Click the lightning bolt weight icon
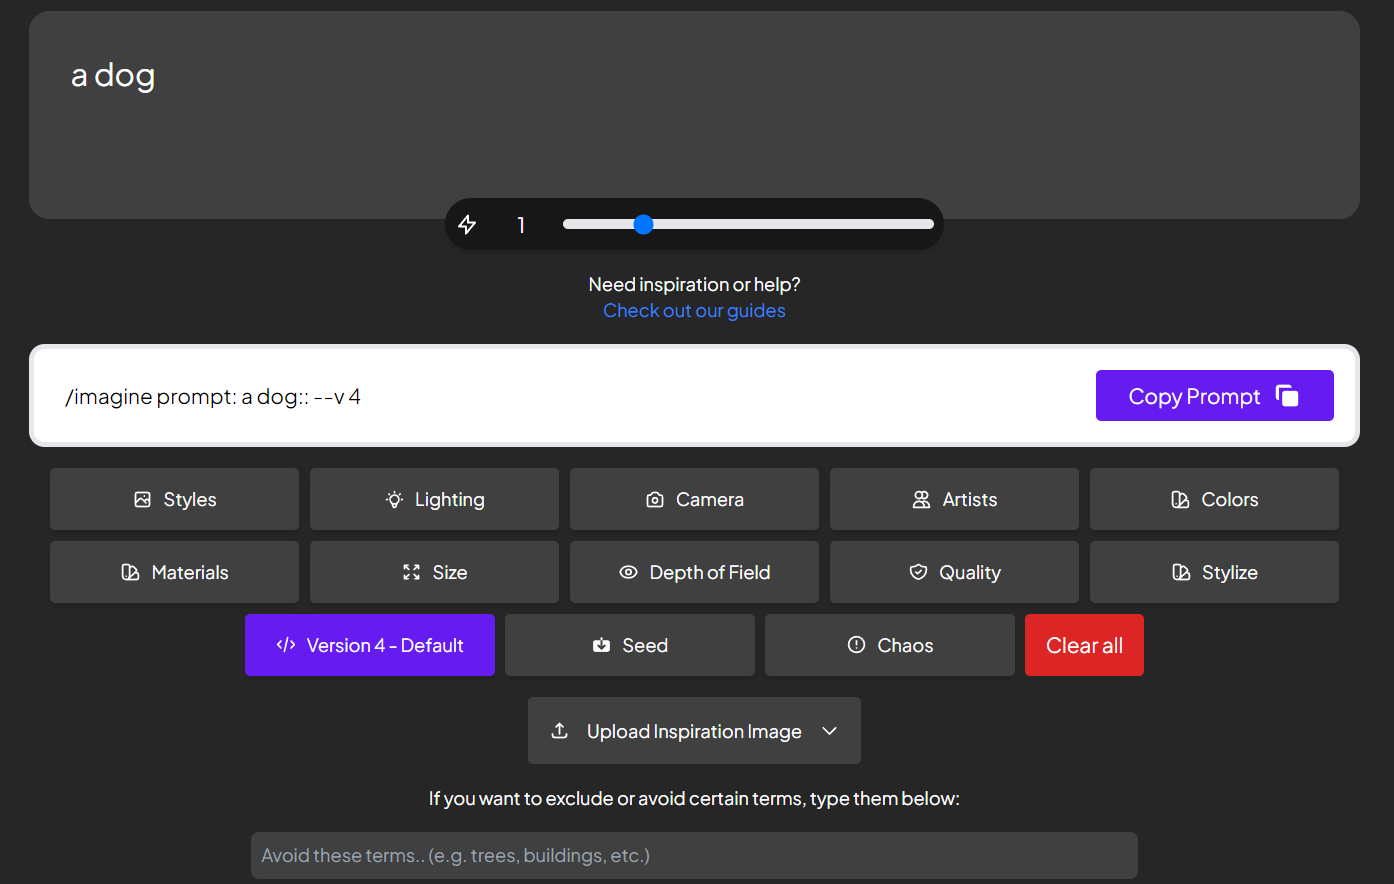The height and width of the screenshot is (884, 1394). (467, 225)
